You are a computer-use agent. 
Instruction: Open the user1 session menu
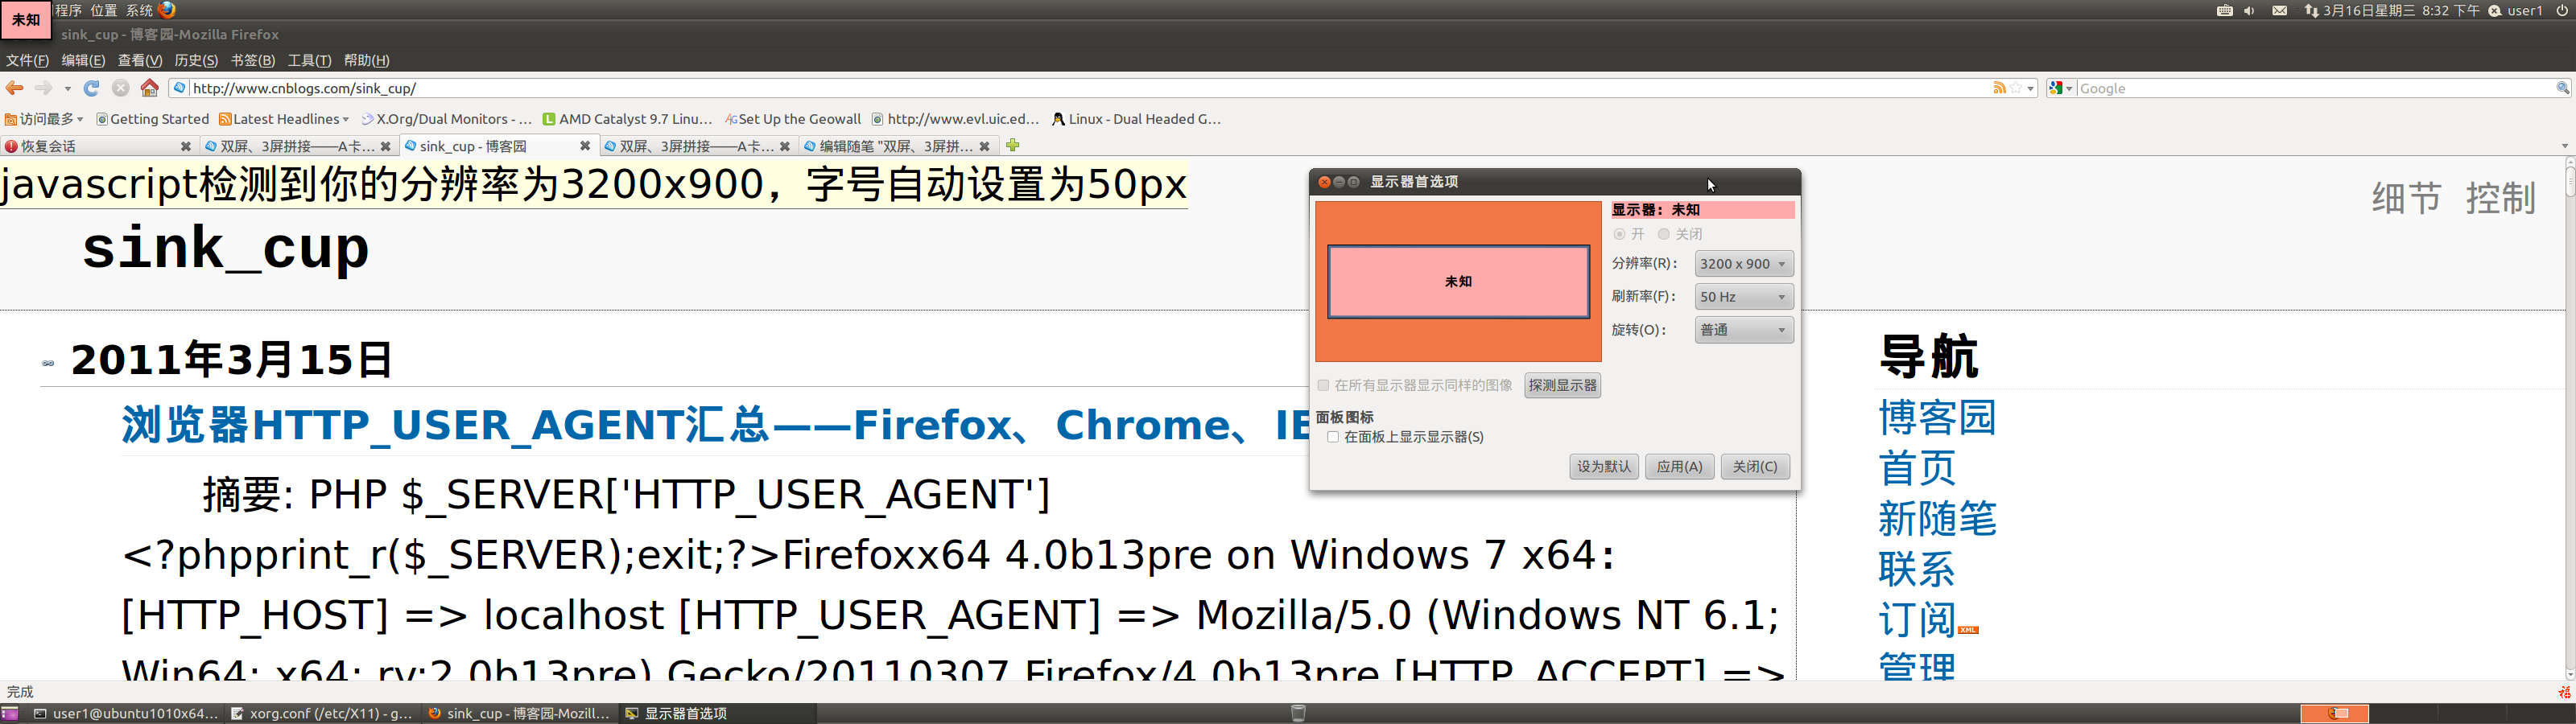2515,10
